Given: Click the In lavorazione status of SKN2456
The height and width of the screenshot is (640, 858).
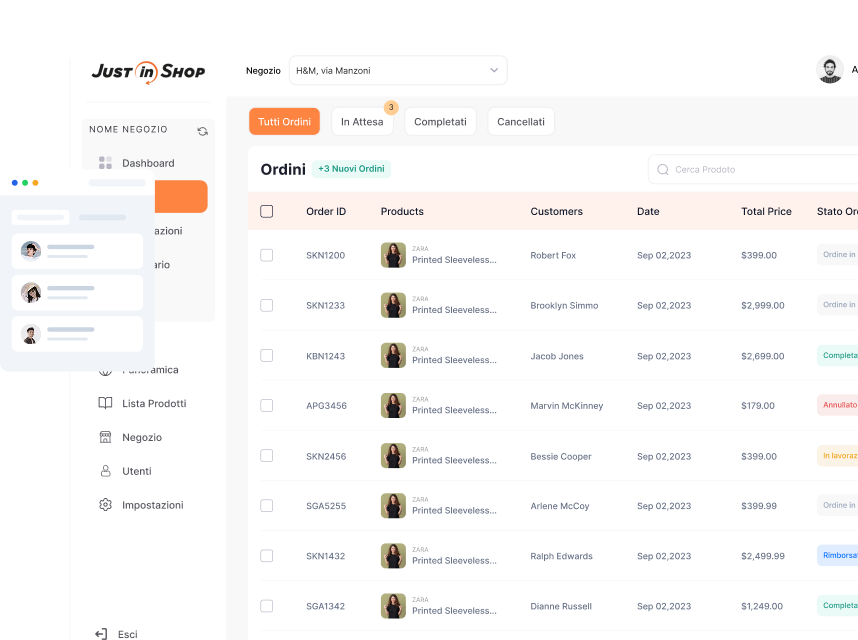Looking at the screenshot, I should (838, 455).
